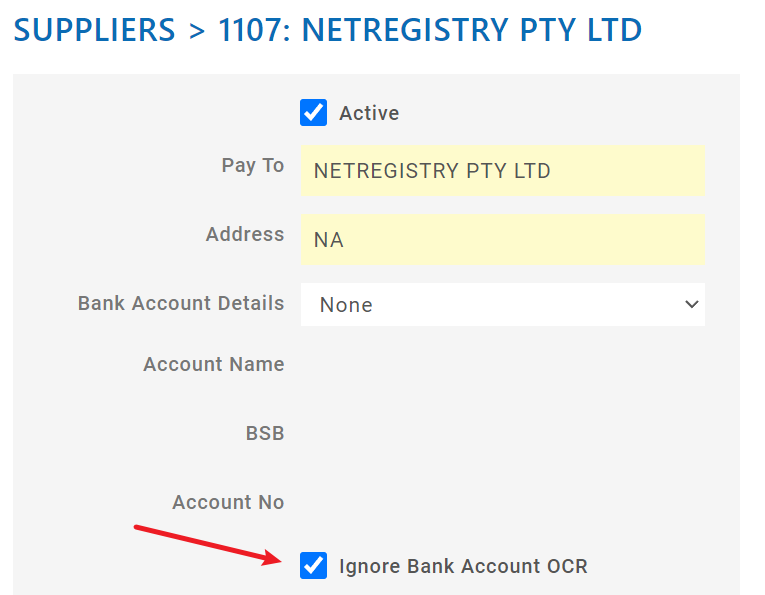
Task: Click the red arrow annotation
Action: (212, 544)
